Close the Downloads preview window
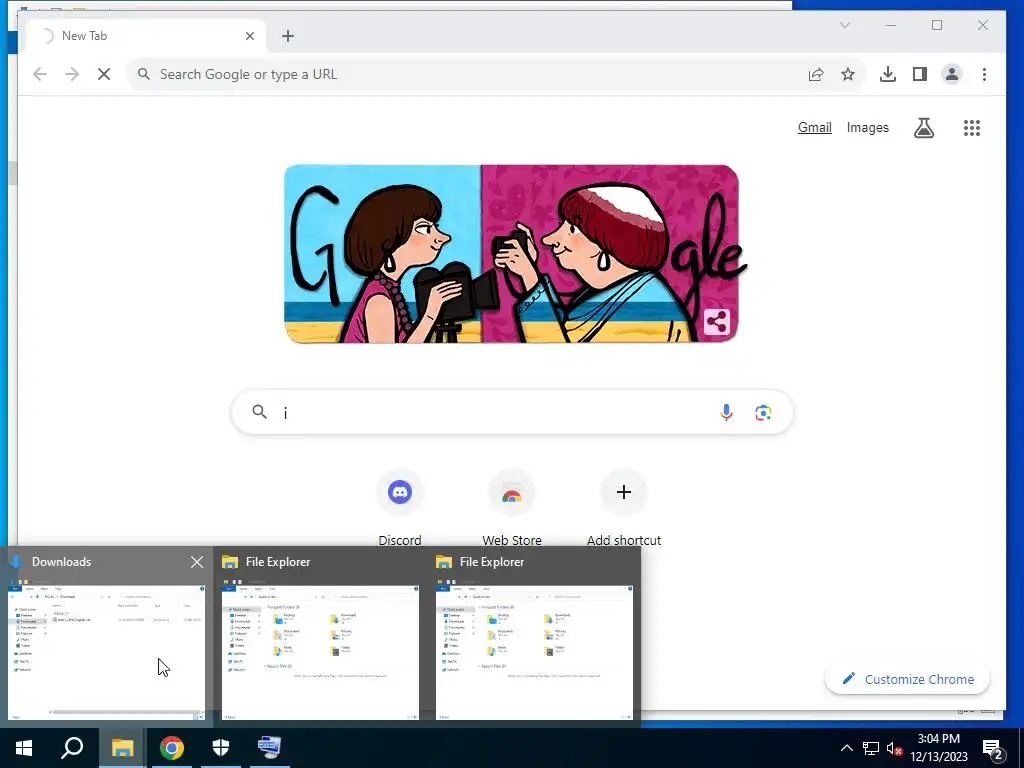This screenshot has width=1024, height=768. 197,562
